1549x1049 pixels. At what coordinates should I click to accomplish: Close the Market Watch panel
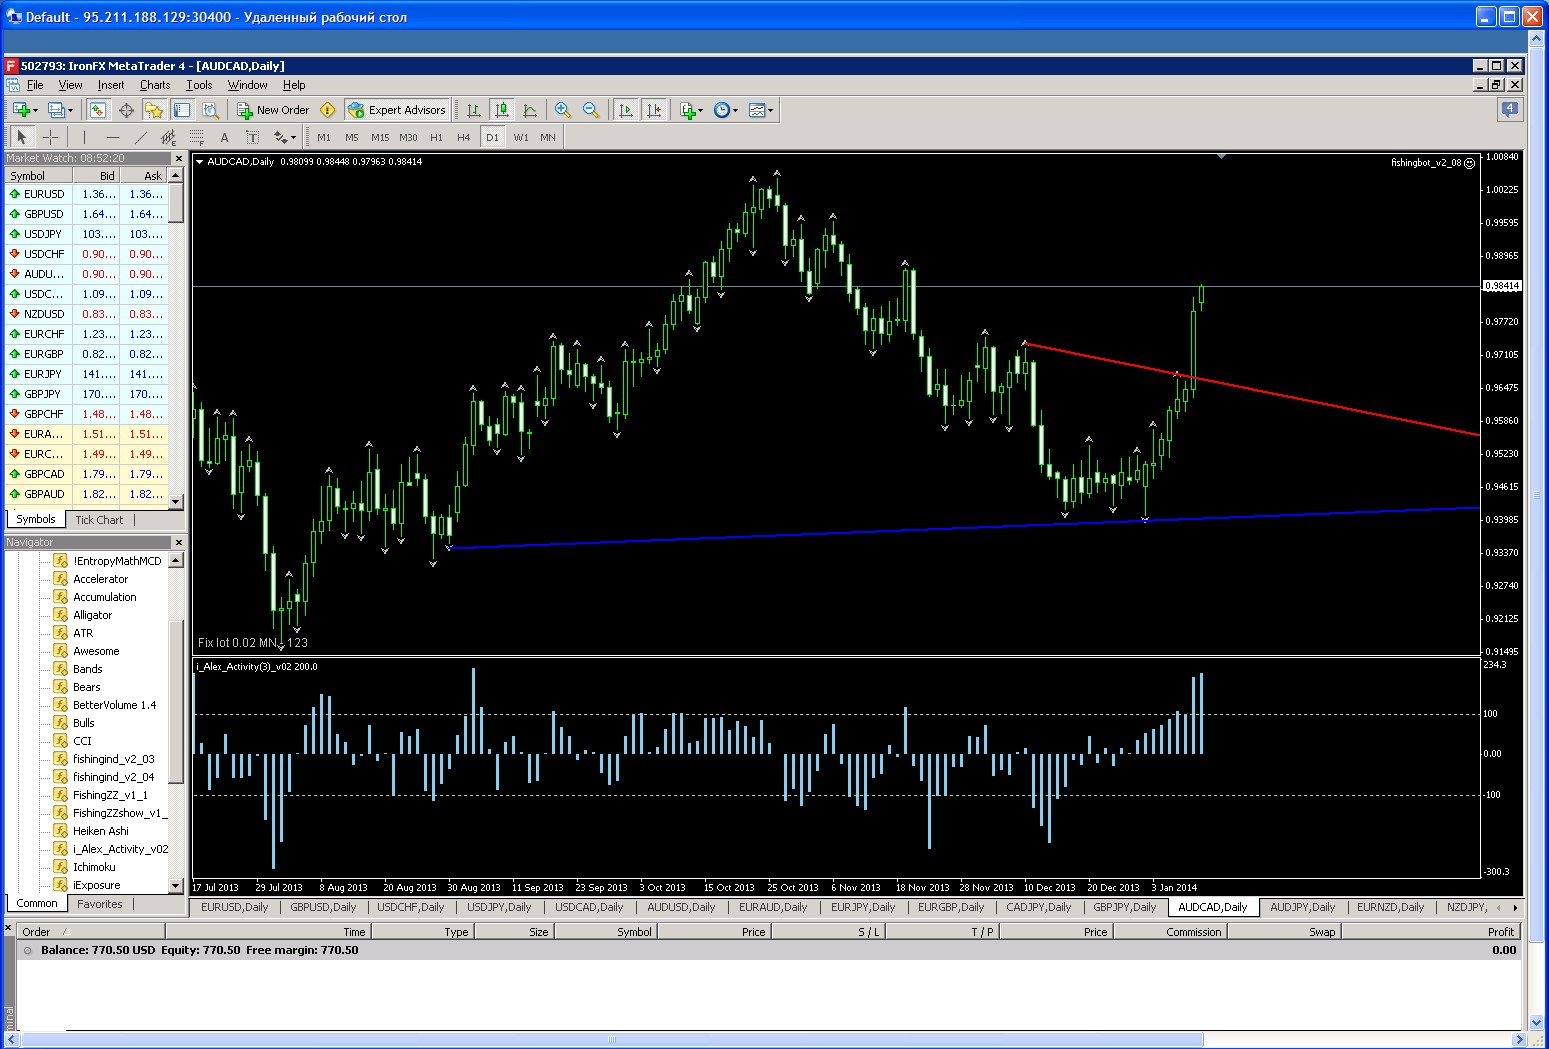coord(179,158)
